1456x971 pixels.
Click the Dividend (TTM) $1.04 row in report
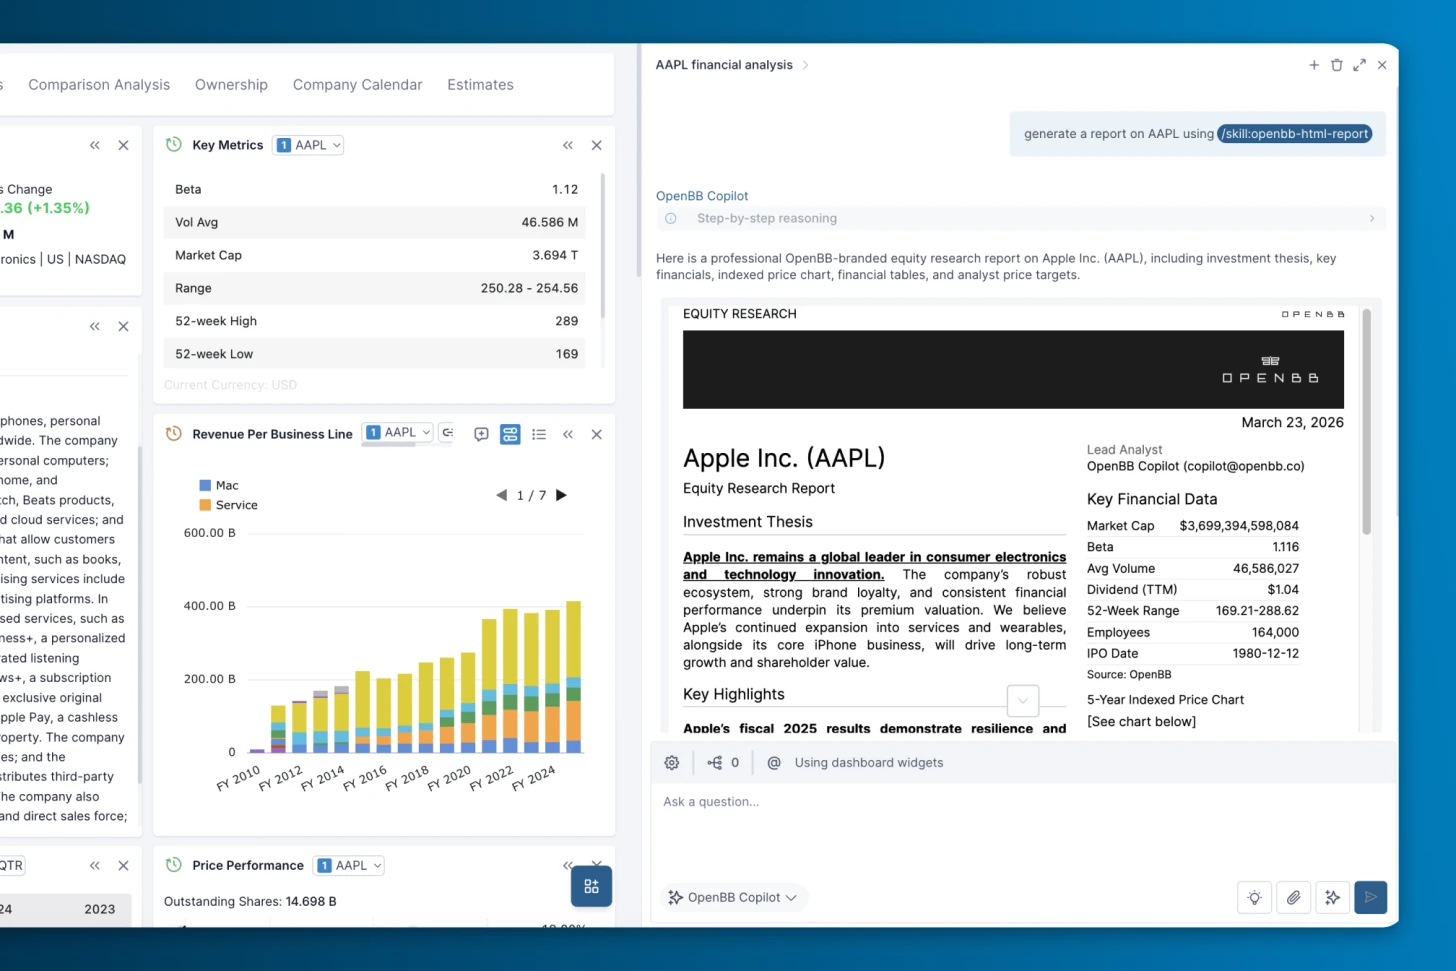(1193, 590)
